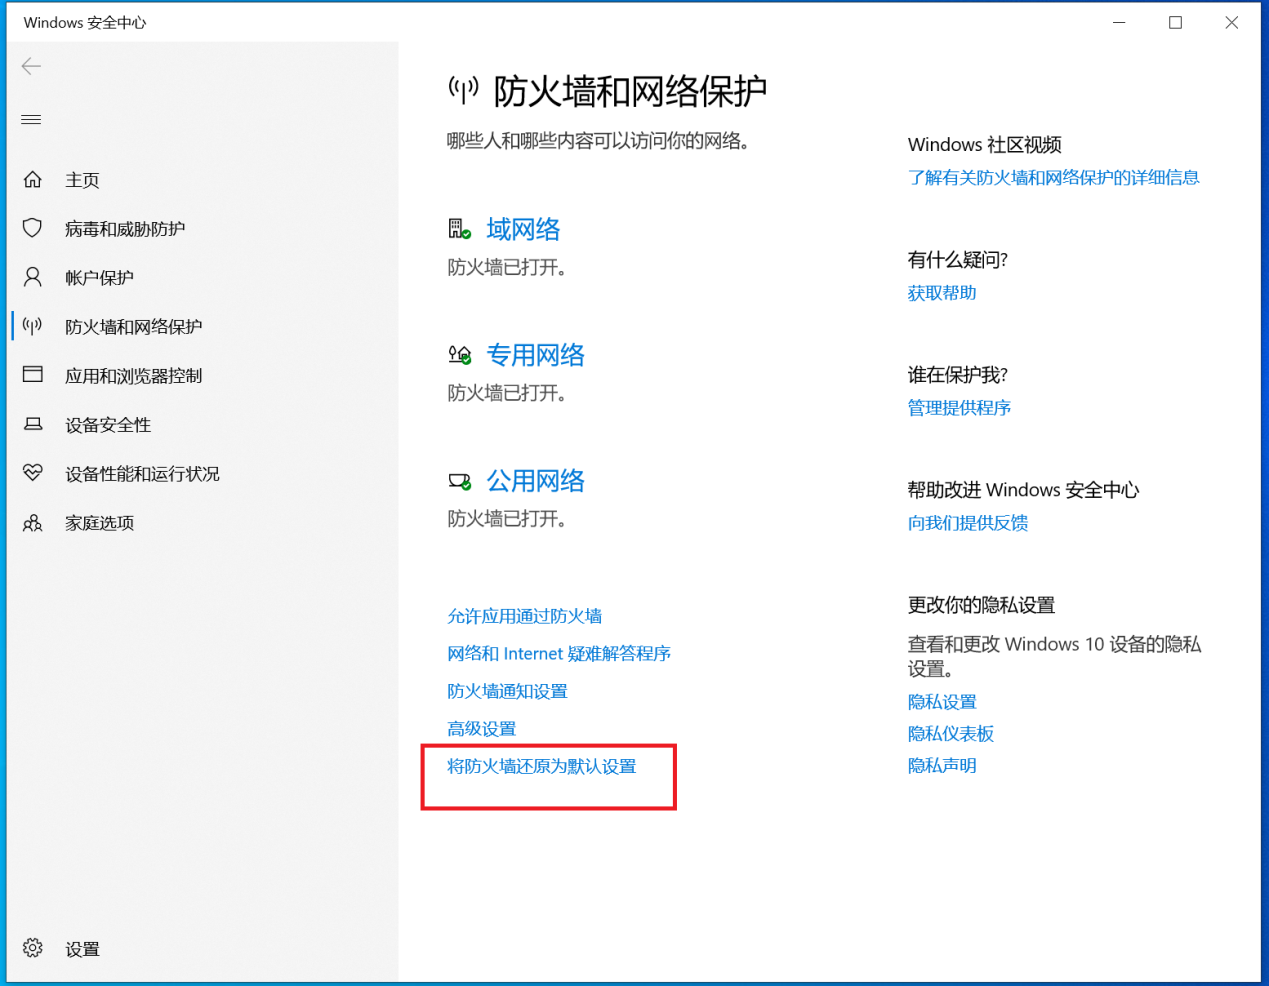Screen dimensions: 1269x986
Task: Open 专用网络 firewall settings
Action: [535, 355]
